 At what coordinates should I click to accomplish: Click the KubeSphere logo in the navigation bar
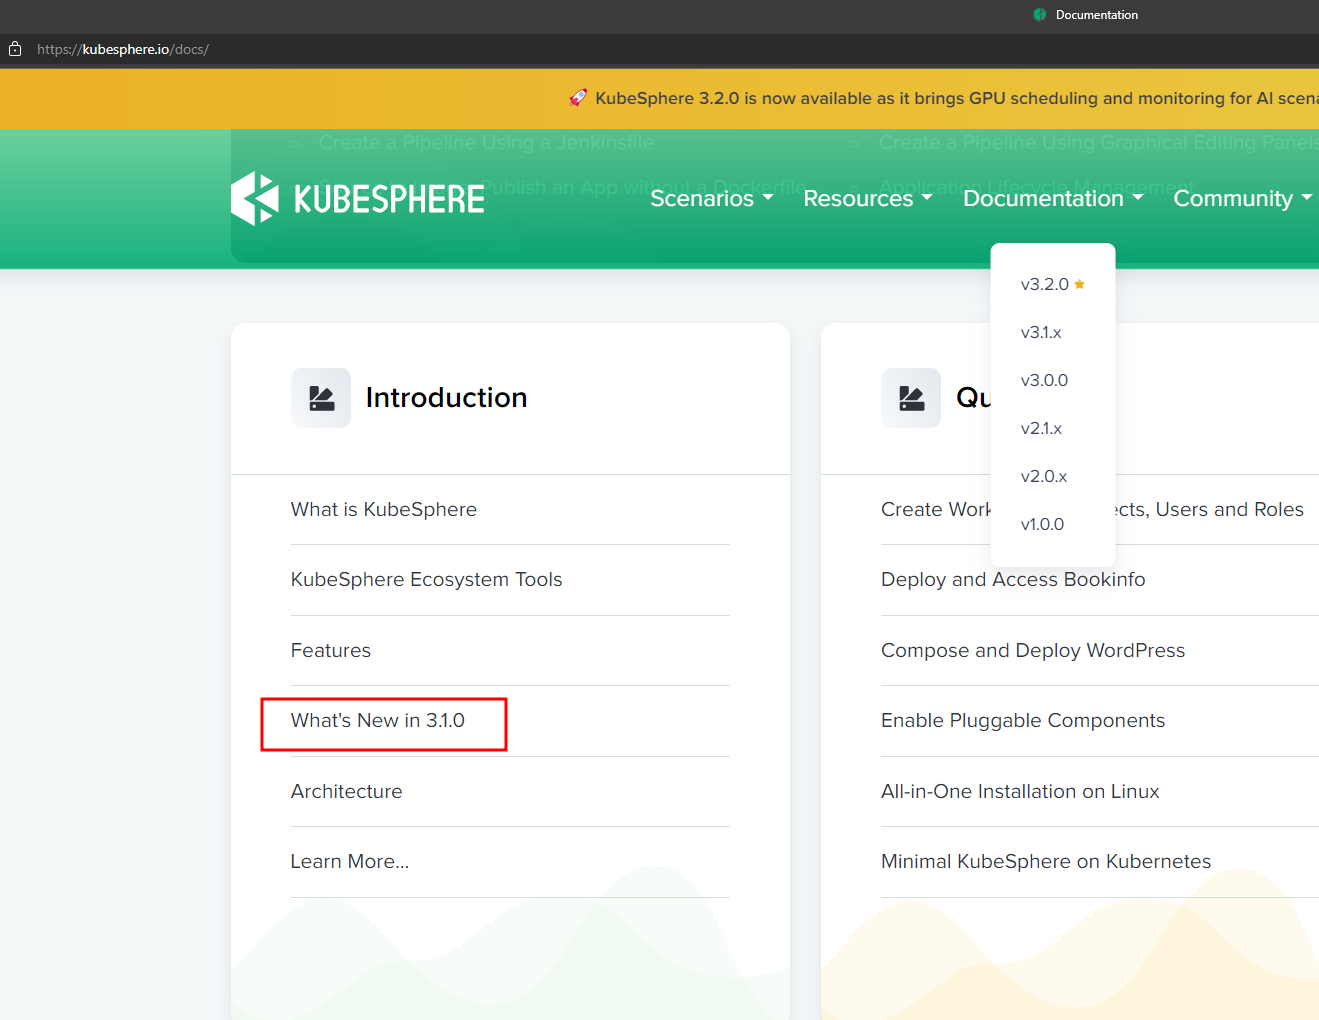[357, 197]
